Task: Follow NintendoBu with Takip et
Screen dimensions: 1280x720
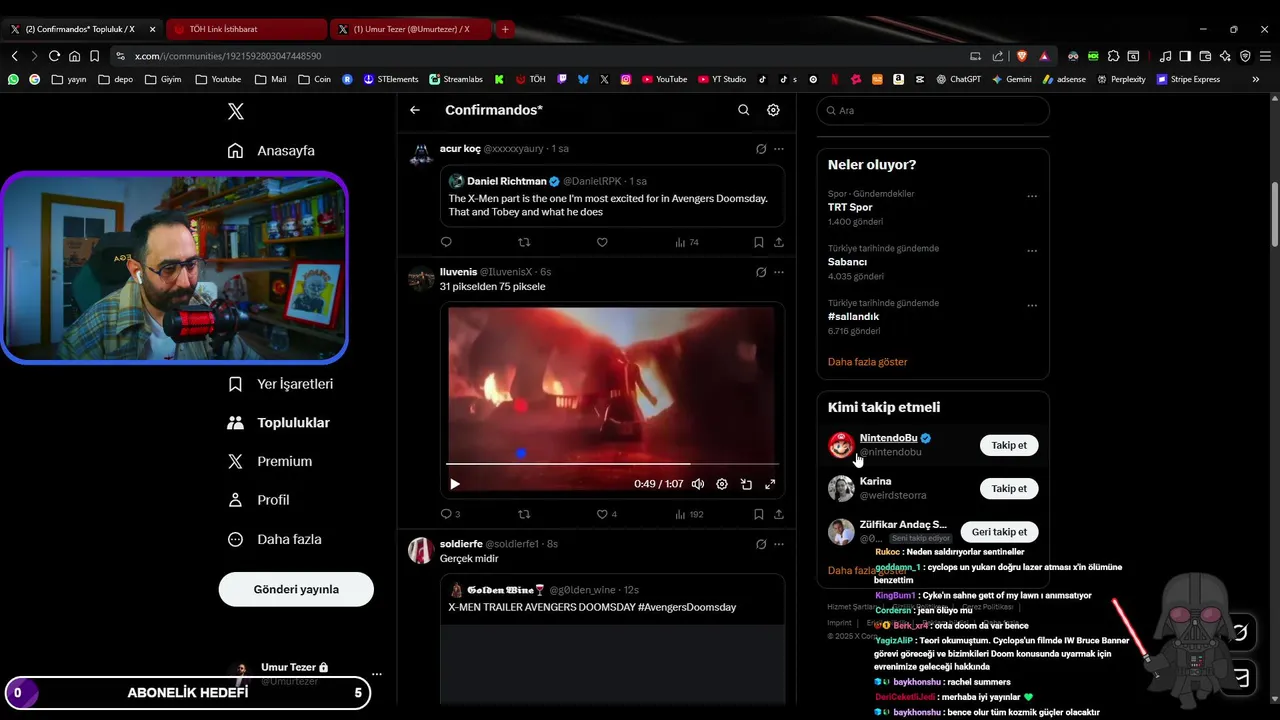Action: [1009, 445]
